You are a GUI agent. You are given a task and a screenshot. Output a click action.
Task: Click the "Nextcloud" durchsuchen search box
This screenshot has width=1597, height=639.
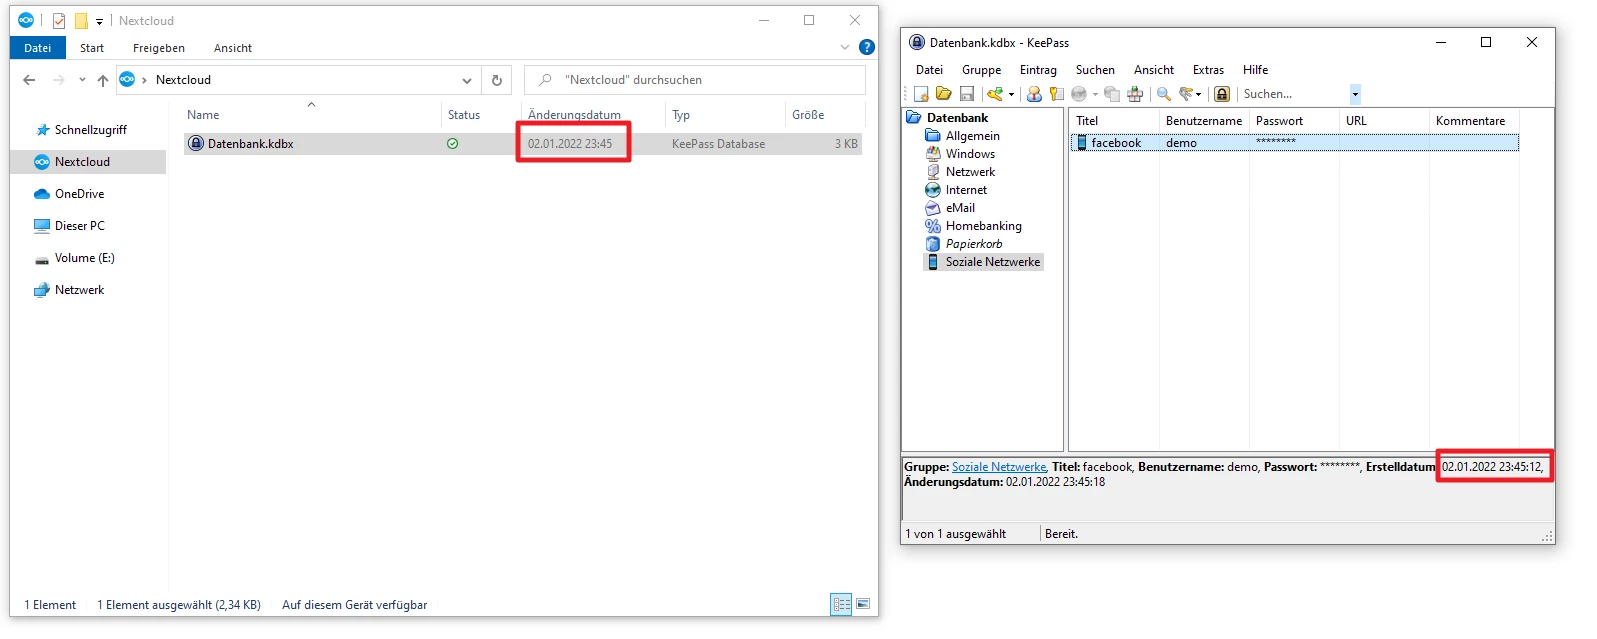tap(695, 80)
